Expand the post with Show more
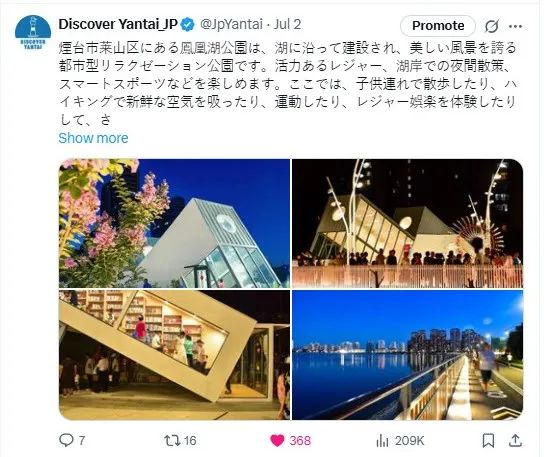 point(93,138)
